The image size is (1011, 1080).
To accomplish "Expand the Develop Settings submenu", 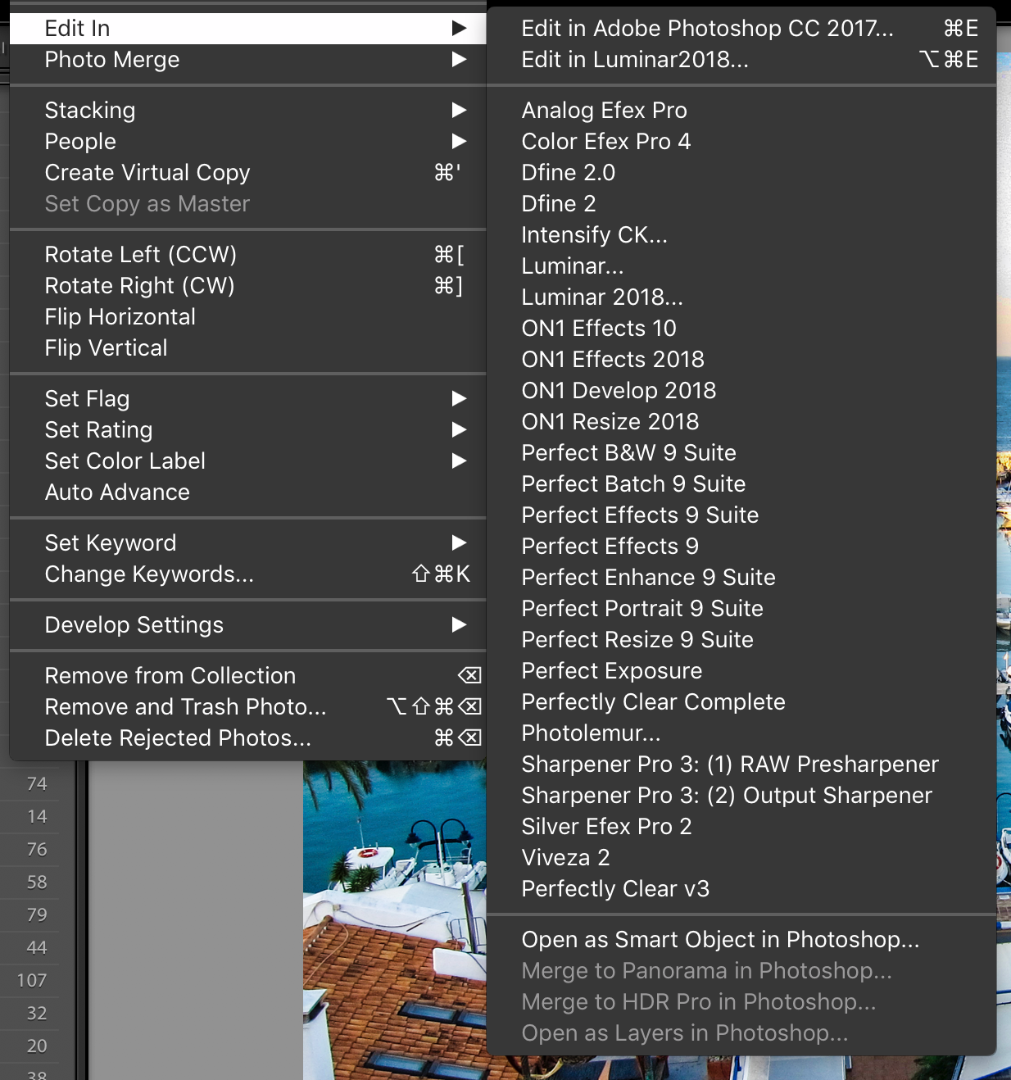I will (x=134, y=625).
